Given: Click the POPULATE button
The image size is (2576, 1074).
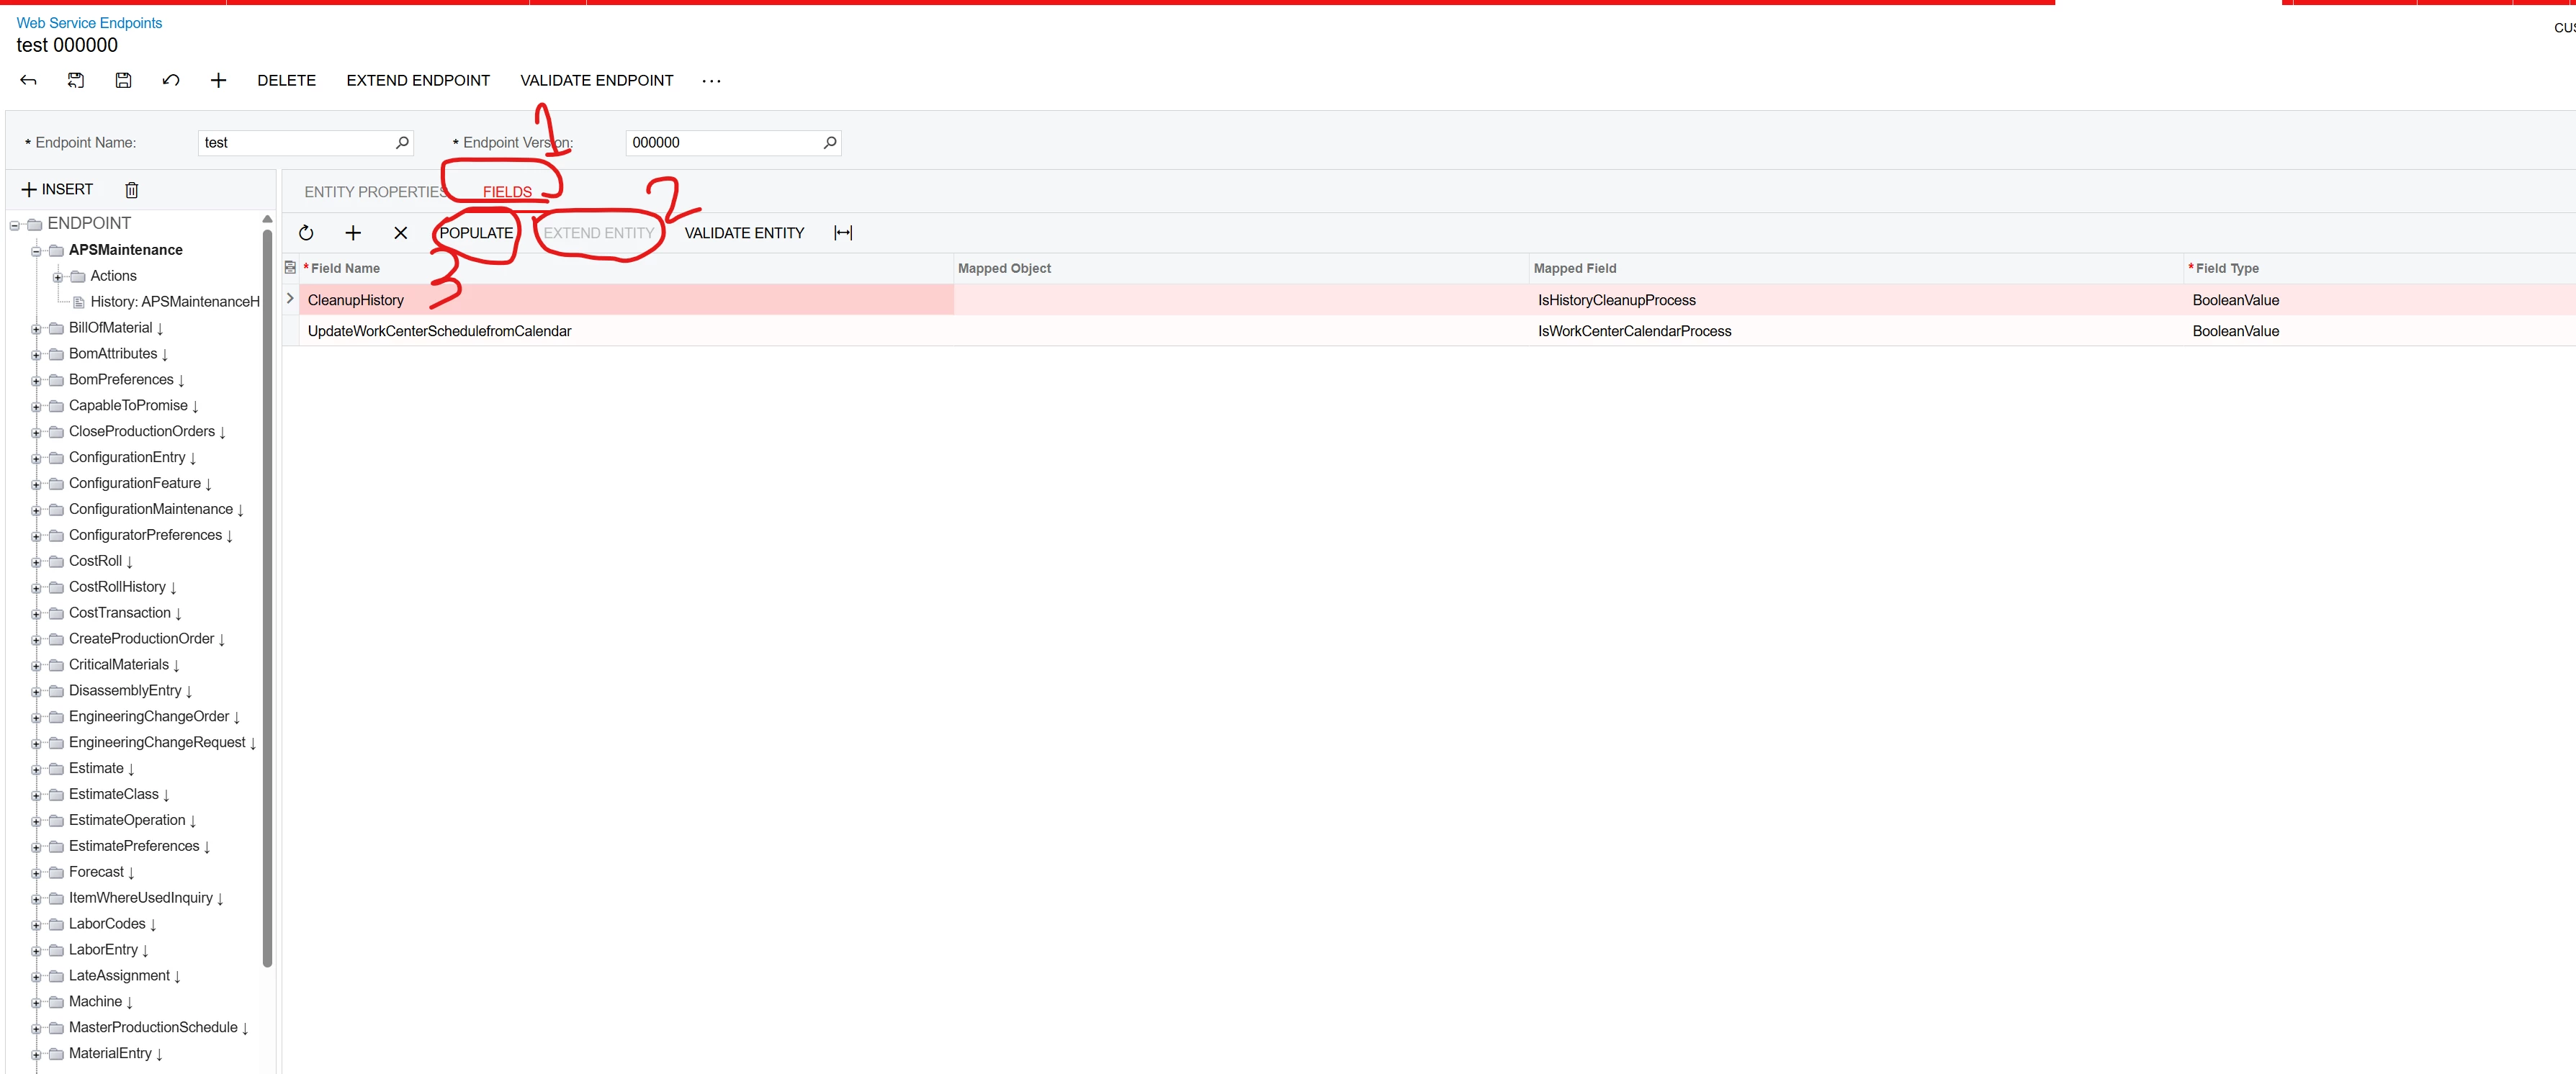Looking at the screenshot, I should coord(476,233).
